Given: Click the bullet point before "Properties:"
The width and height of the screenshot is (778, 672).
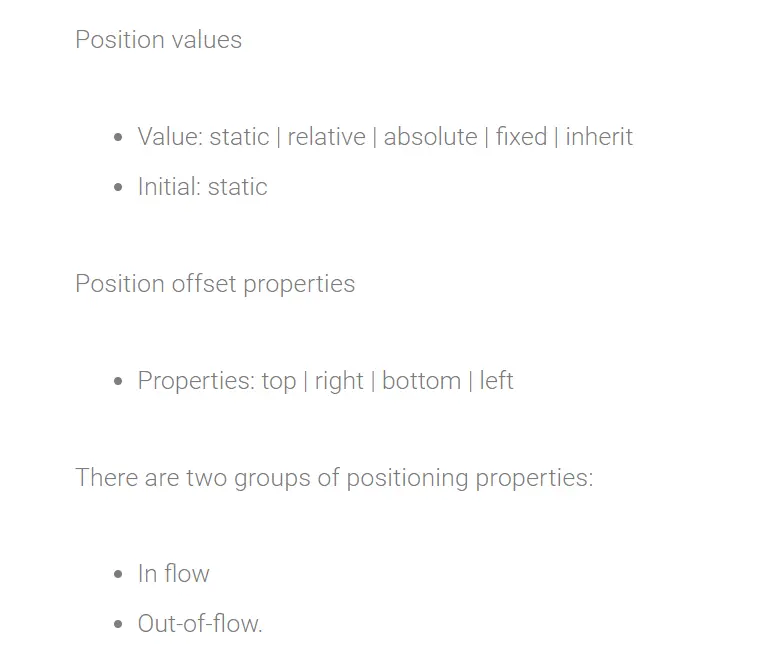Looking at the screenshot, I should coord(119,382).
